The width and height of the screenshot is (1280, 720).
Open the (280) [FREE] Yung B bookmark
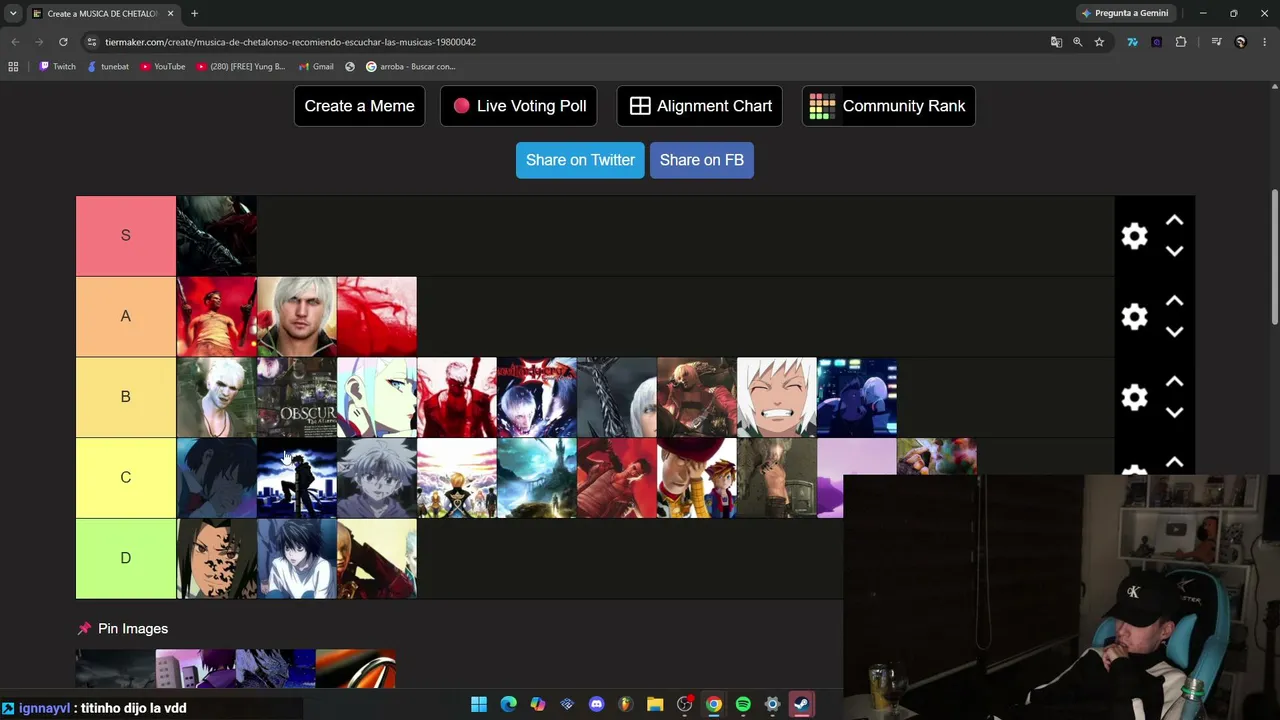[241, 67]
